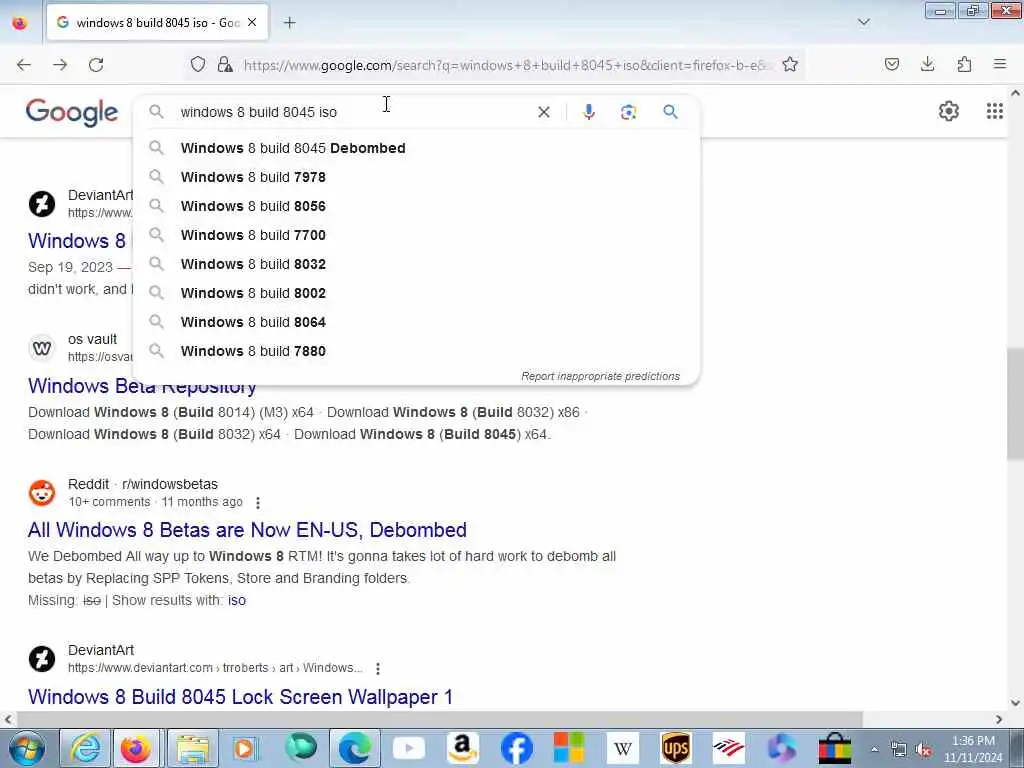The image size is (1024, 768).
Task: Submit the search with the blue magnifier
Action: [670, 112]
